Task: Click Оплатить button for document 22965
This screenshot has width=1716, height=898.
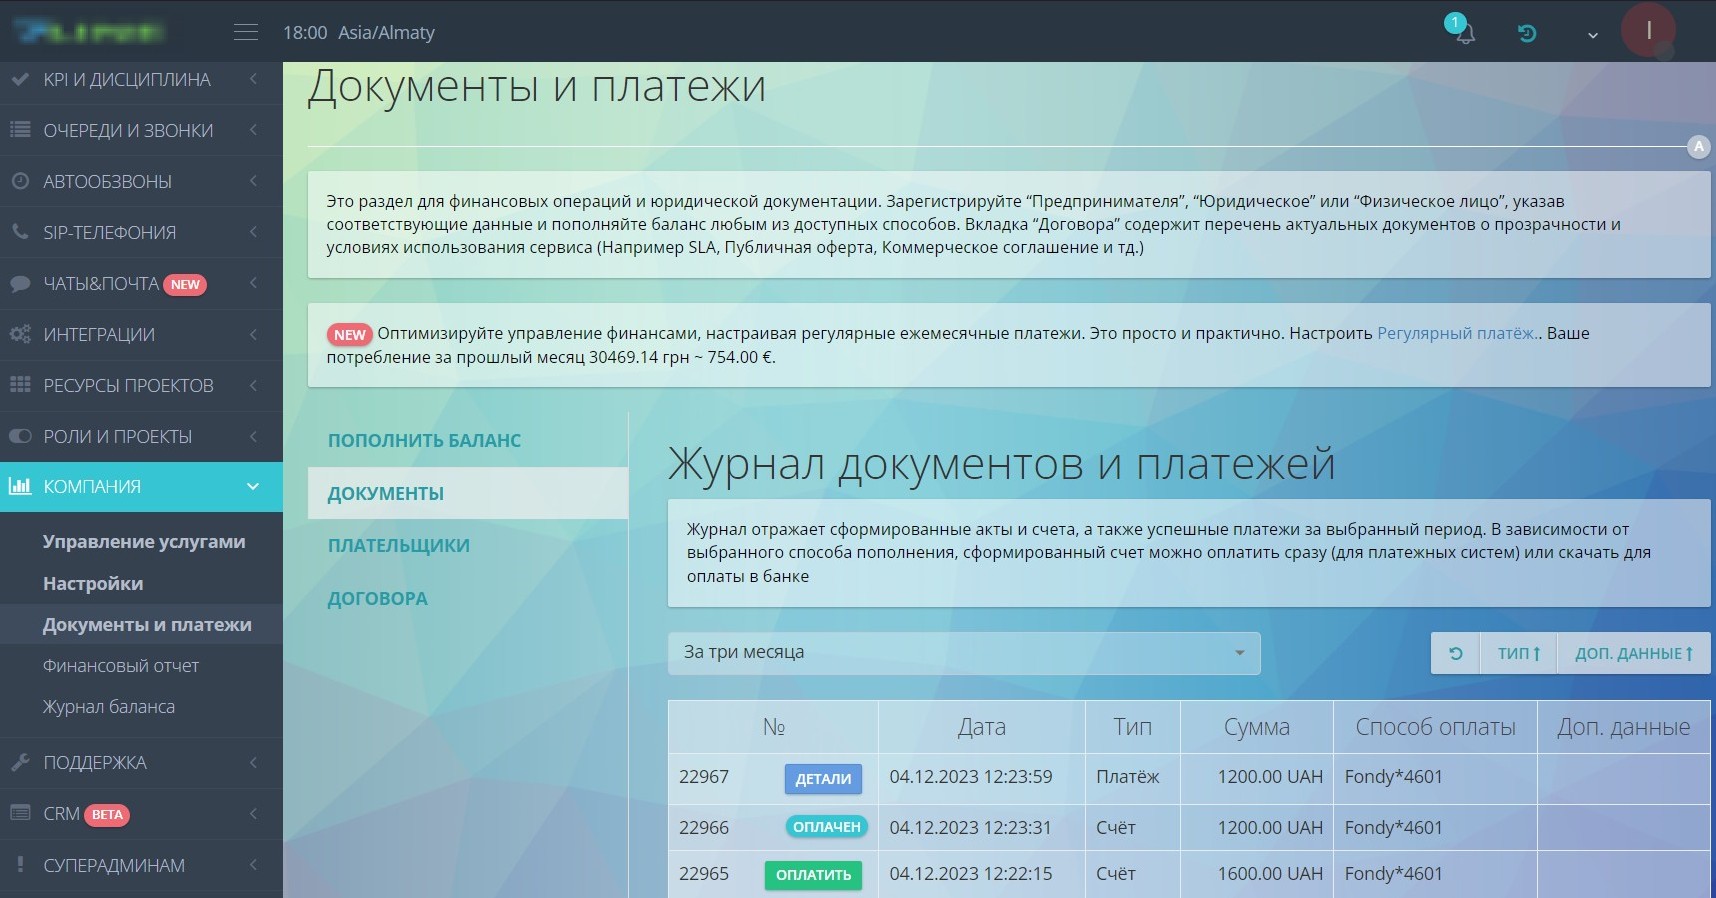Action: coord(813,874)
